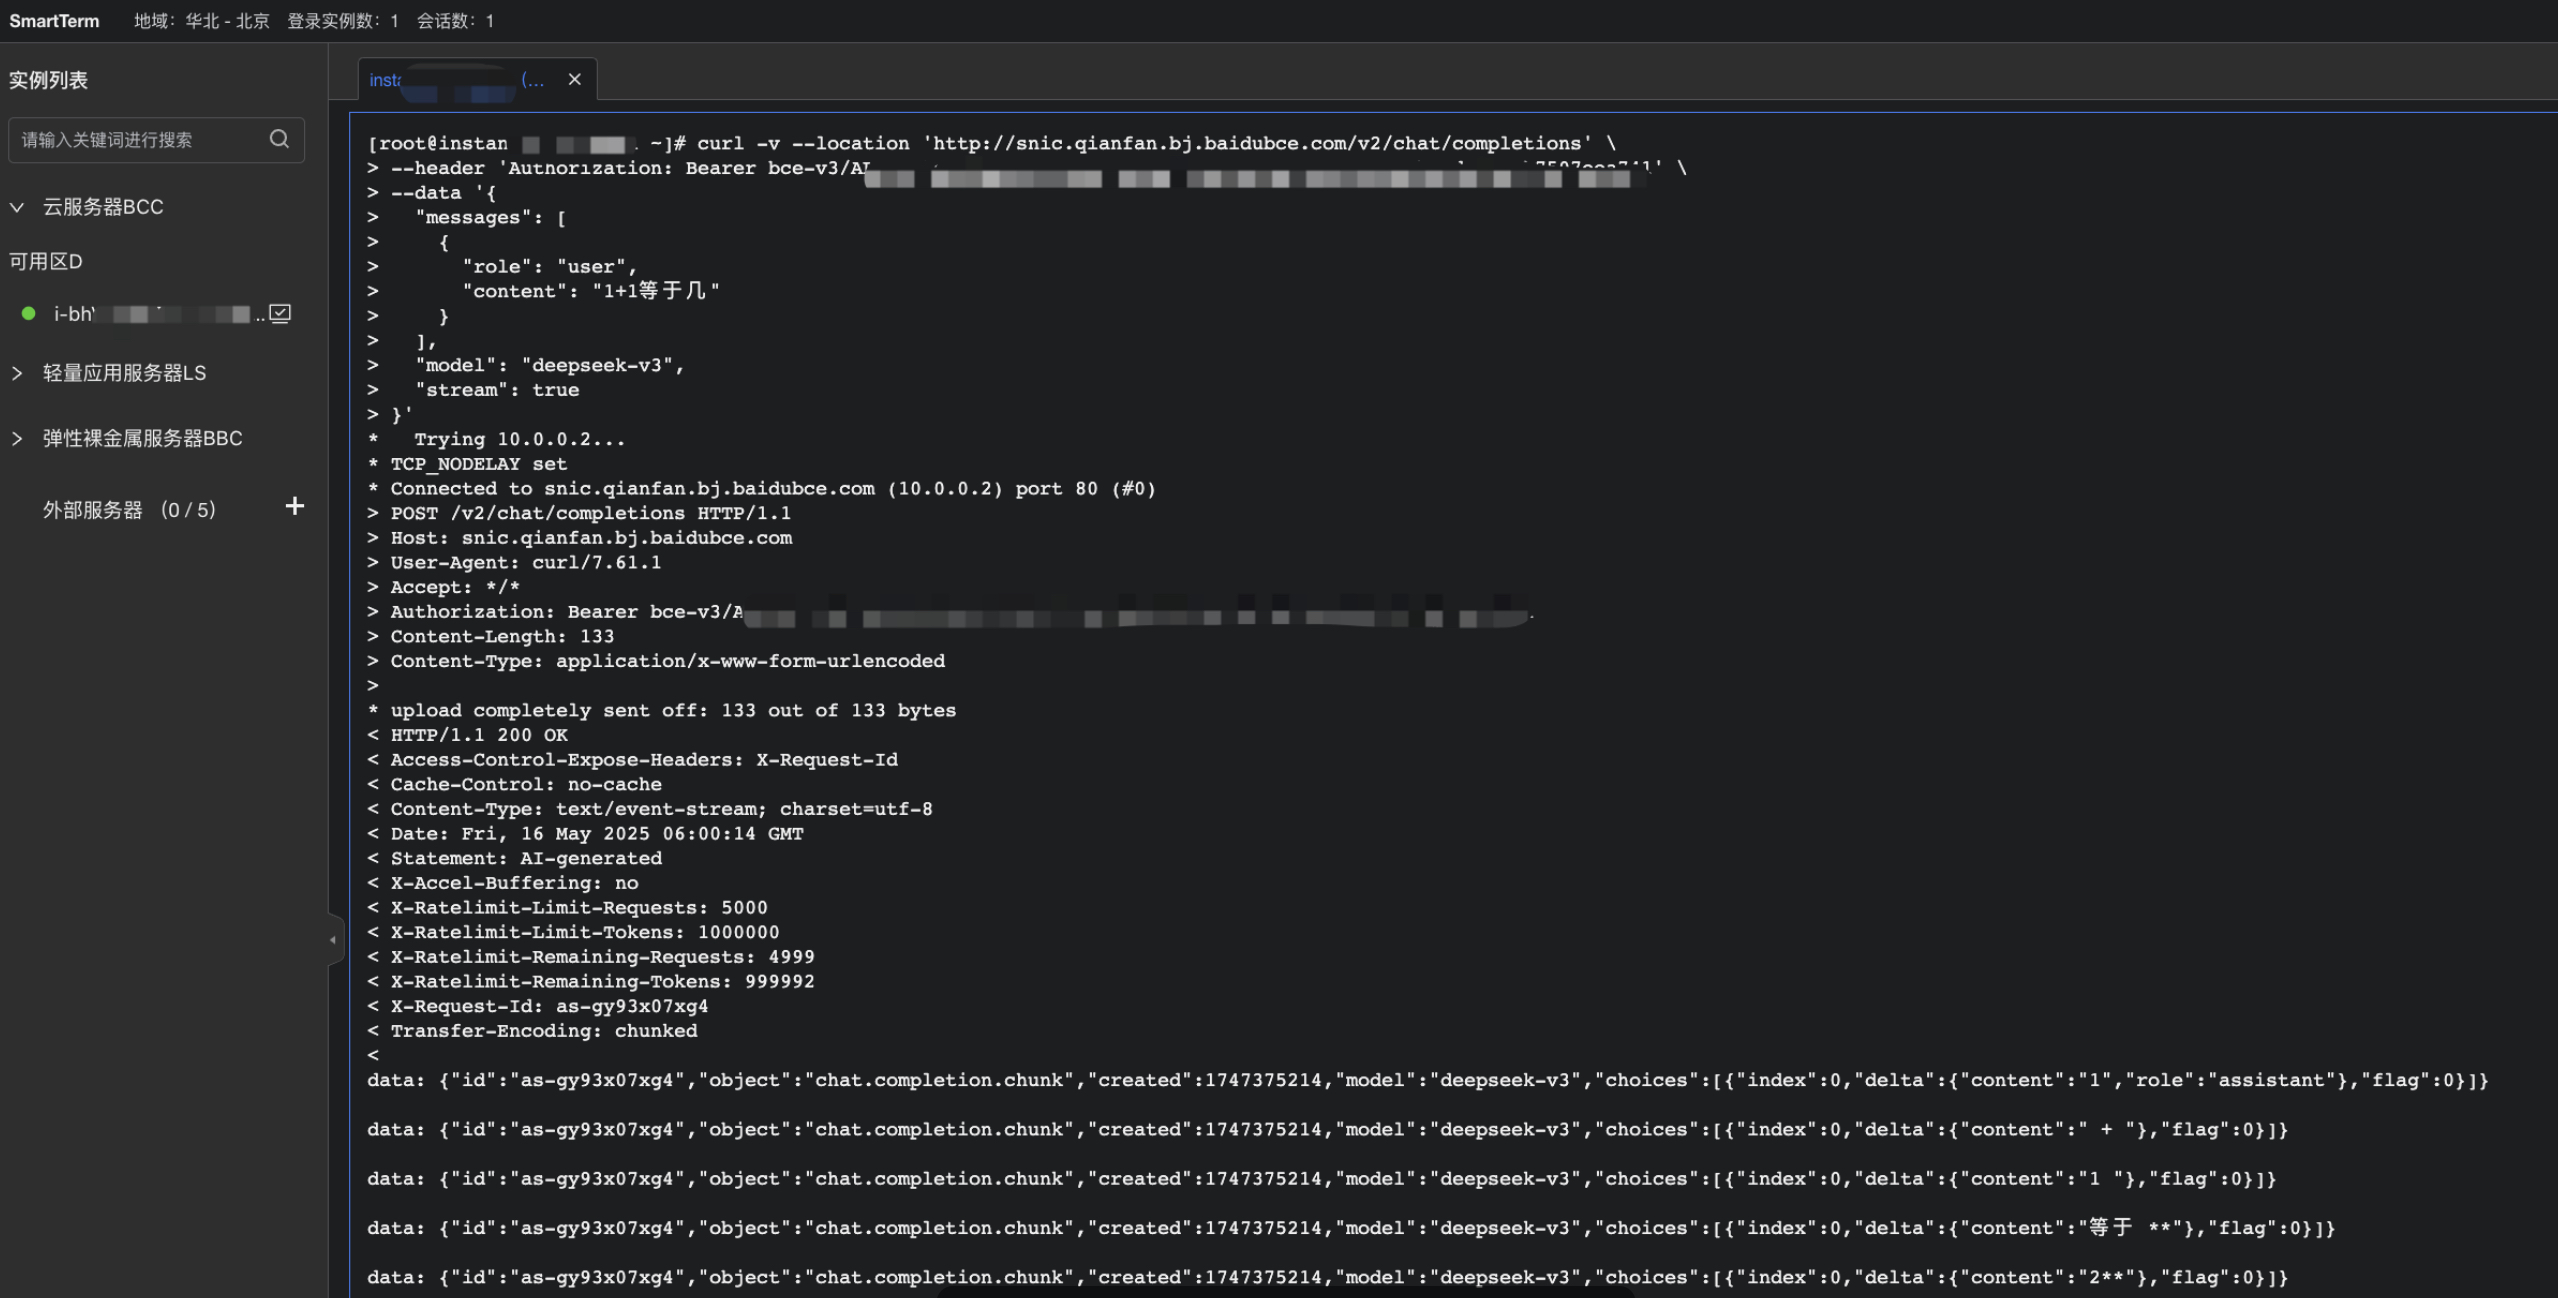Click the User-Agent: curl/7.61.1 line
This screenshot has width=2558, height=1298.
point(514,563)
